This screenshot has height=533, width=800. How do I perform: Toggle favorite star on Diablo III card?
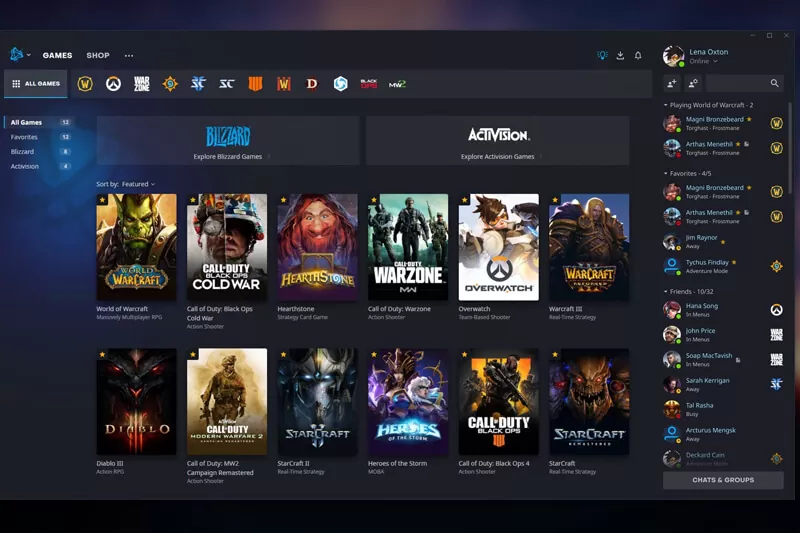click(x=103, y=354)
